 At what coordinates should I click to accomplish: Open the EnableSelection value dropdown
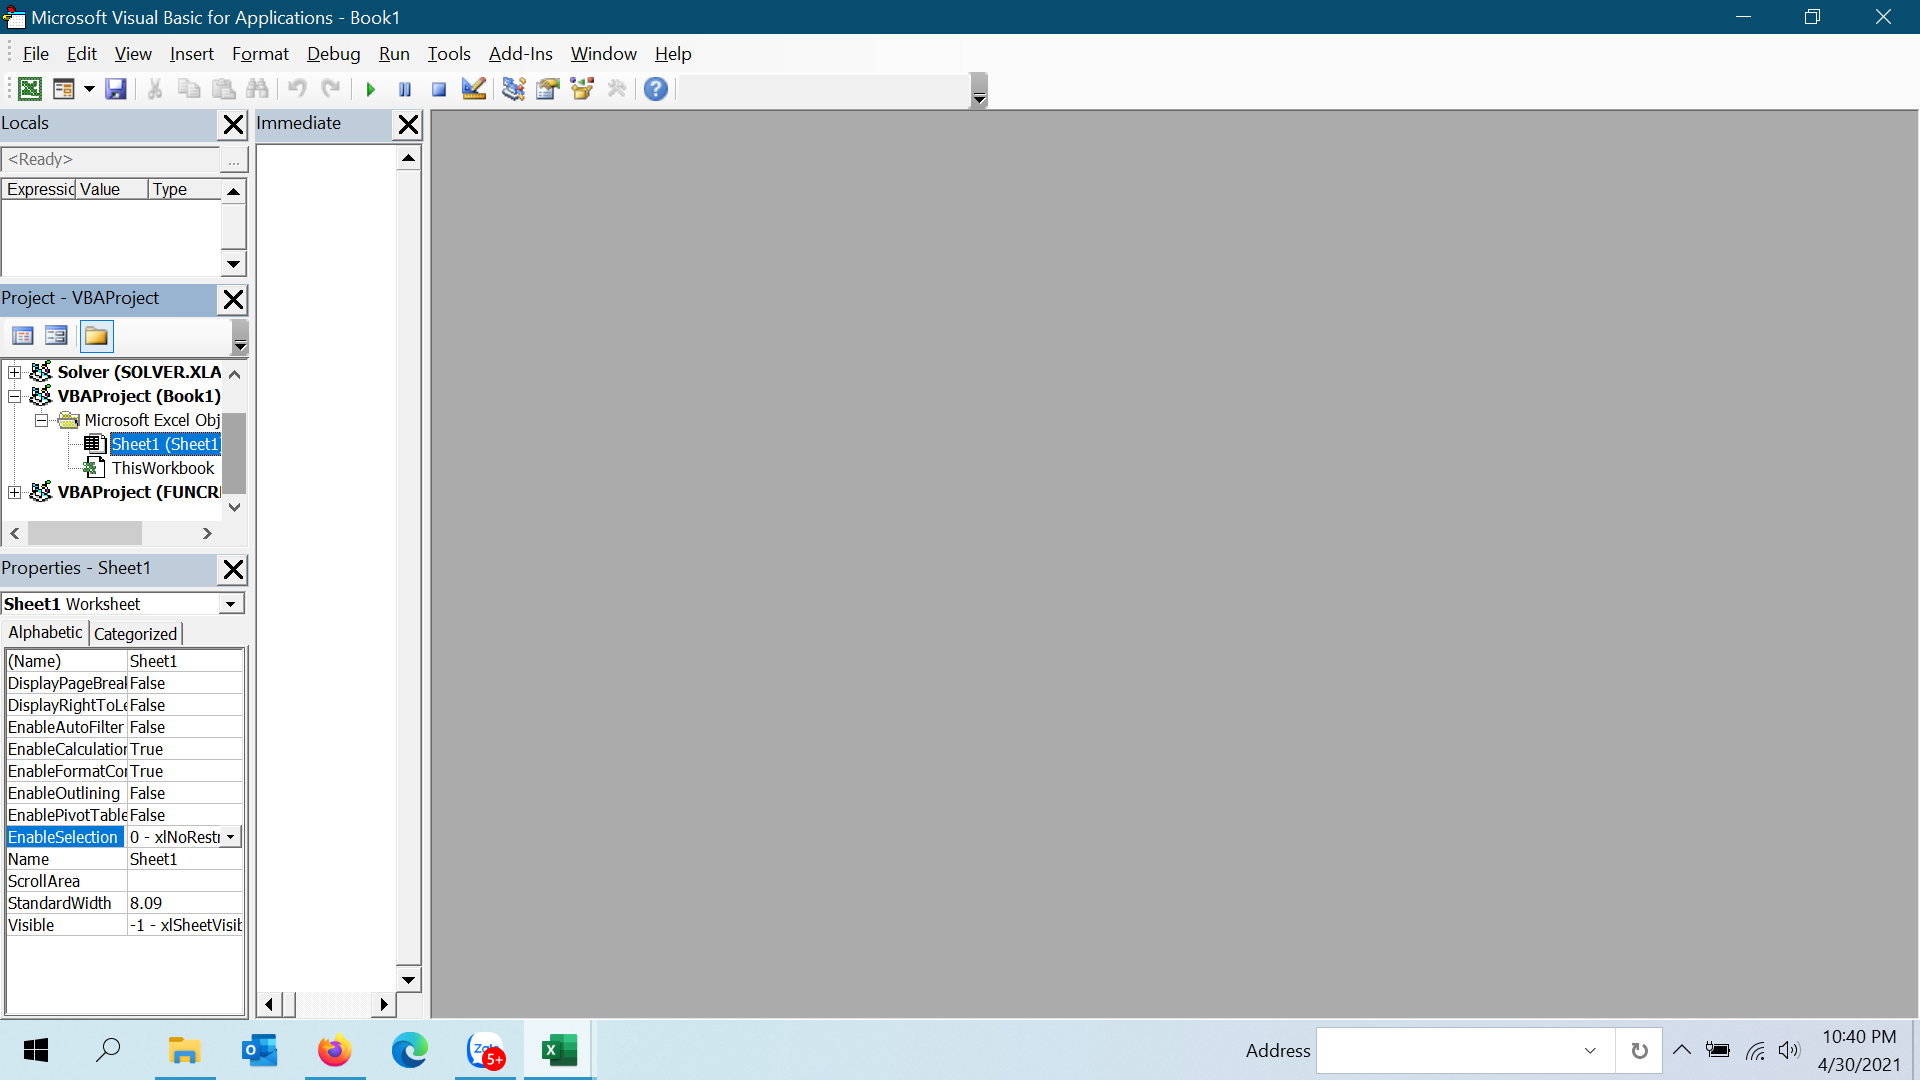231,837
